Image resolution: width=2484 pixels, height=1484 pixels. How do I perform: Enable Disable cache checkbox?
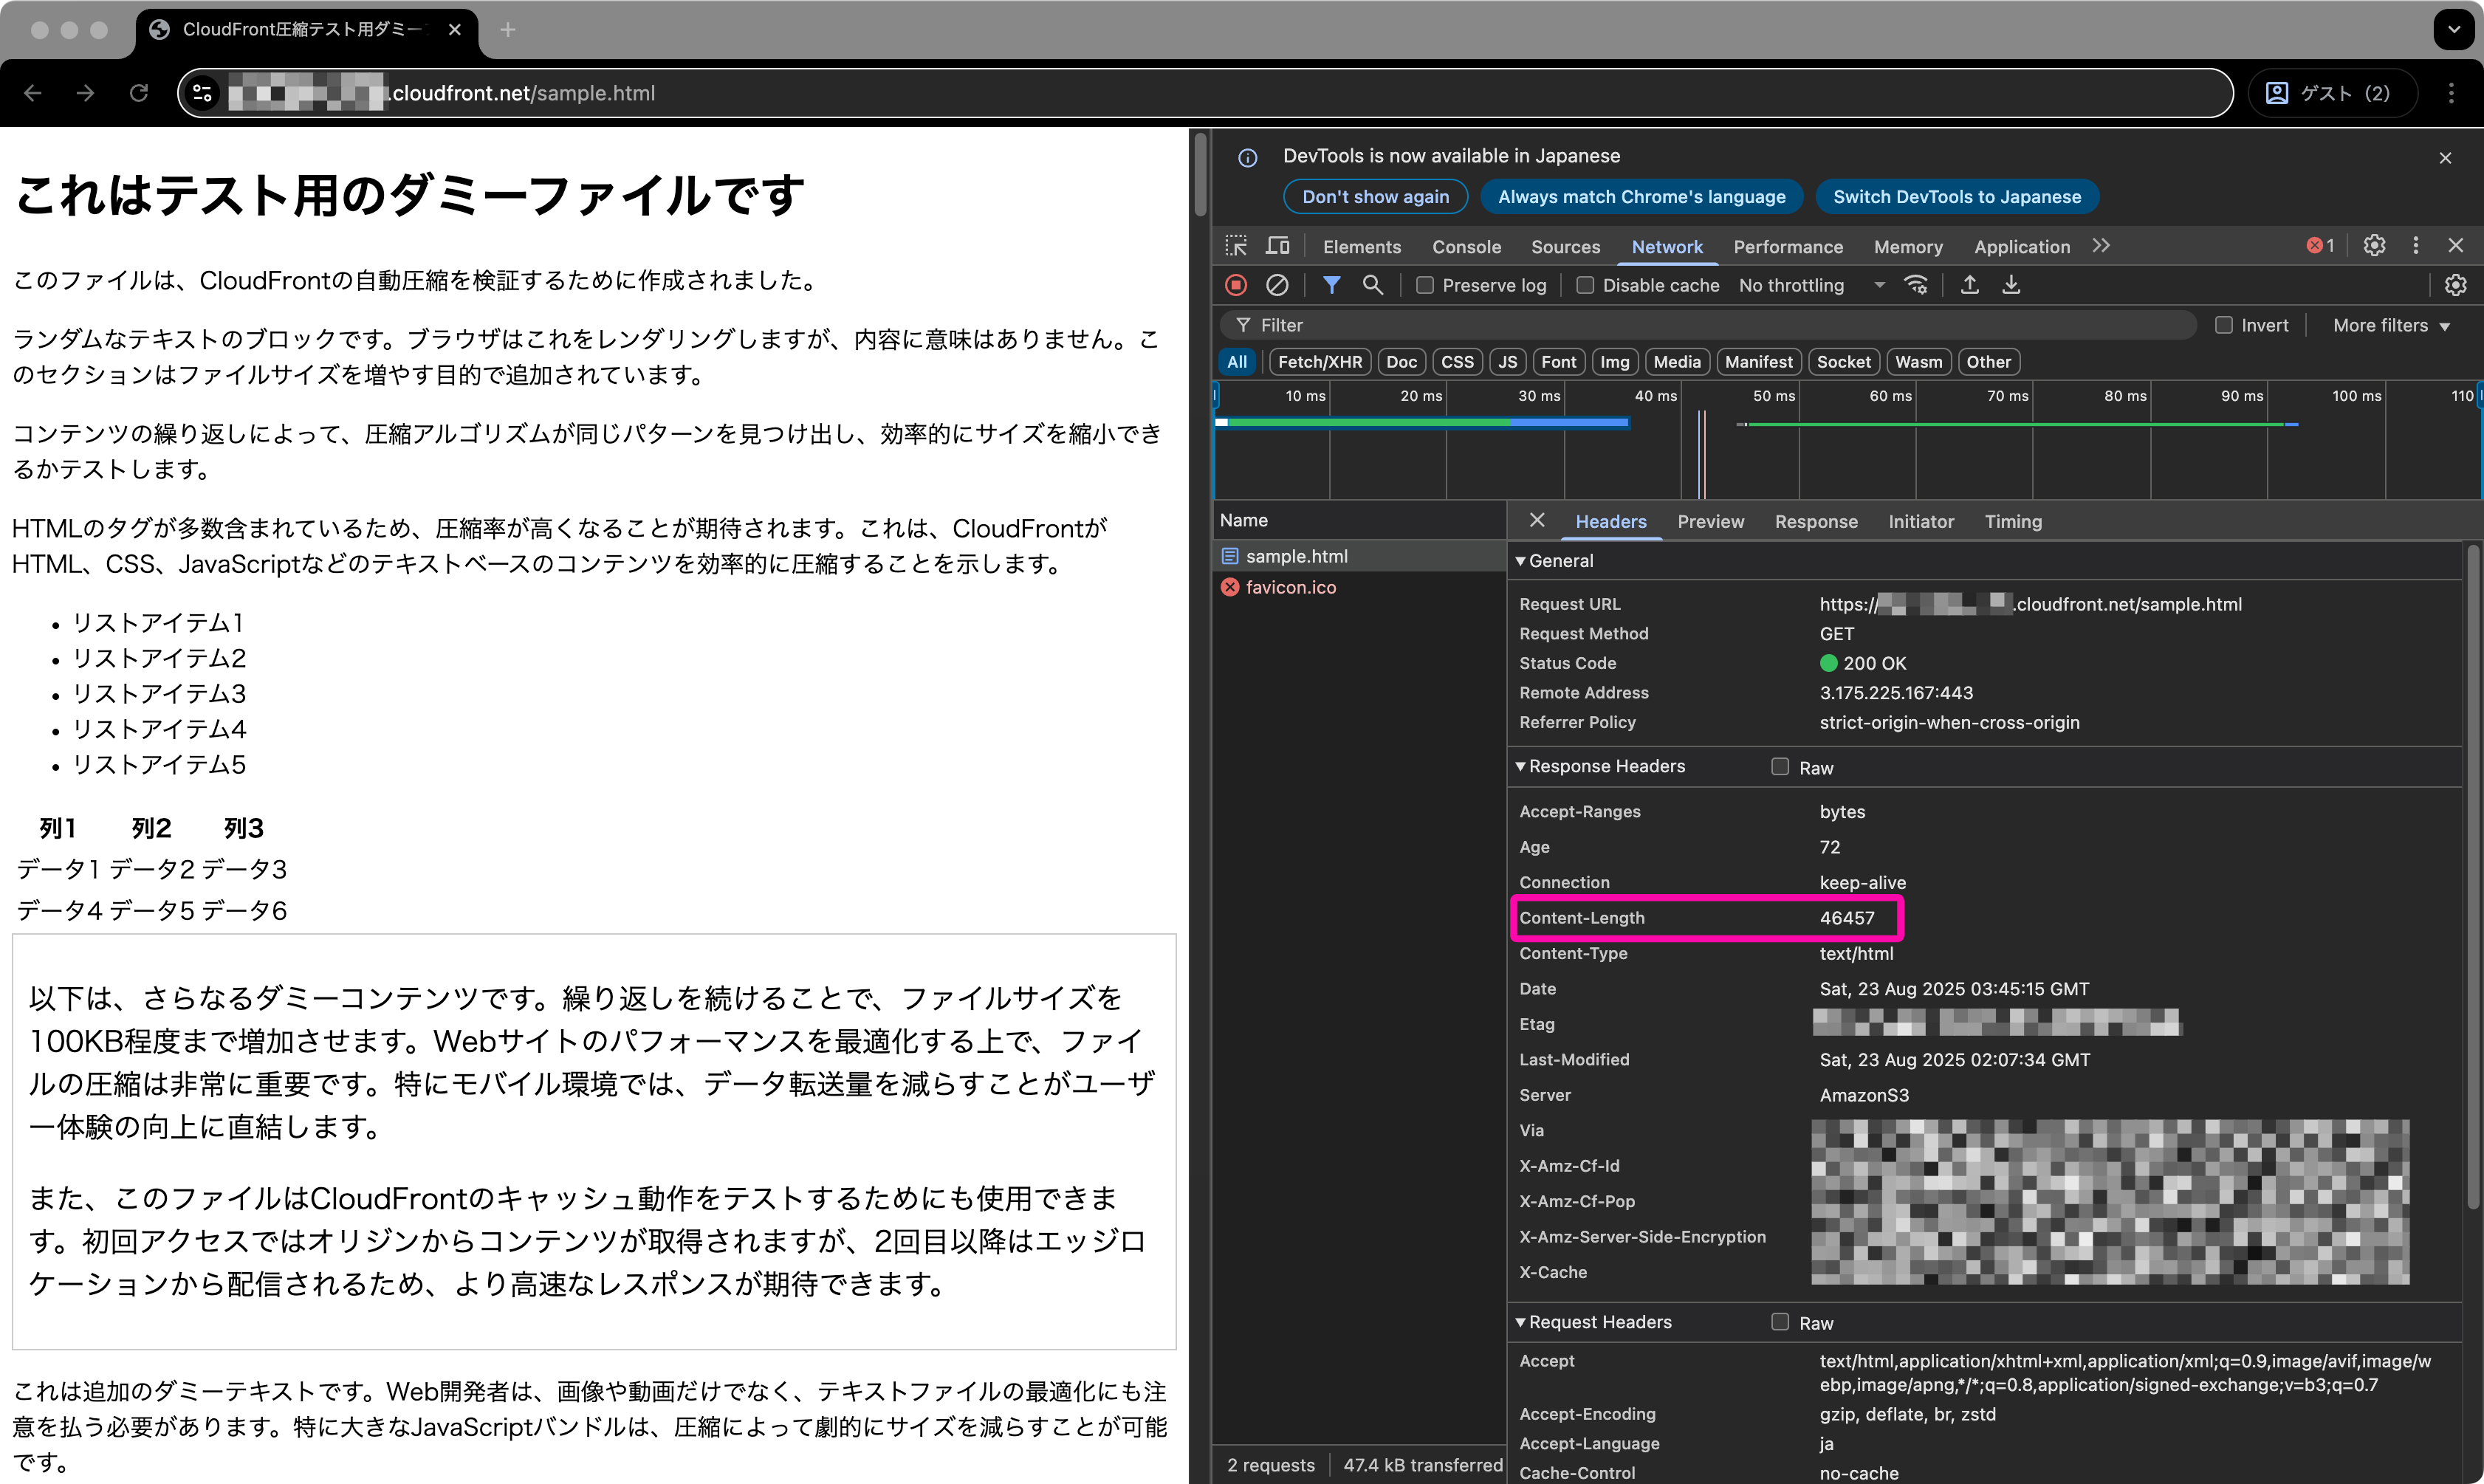point(1585,285)
